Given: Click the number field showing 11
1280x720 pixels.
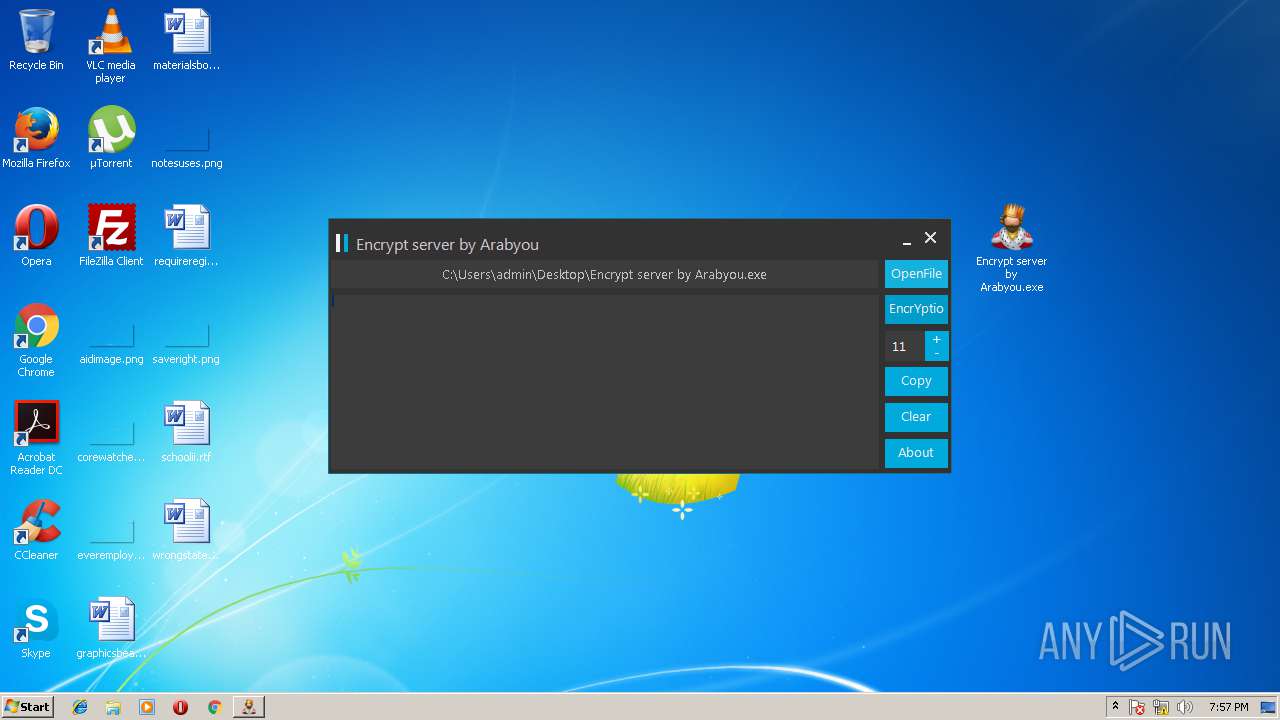Looking at the screenshot, I should pos(904,346).
